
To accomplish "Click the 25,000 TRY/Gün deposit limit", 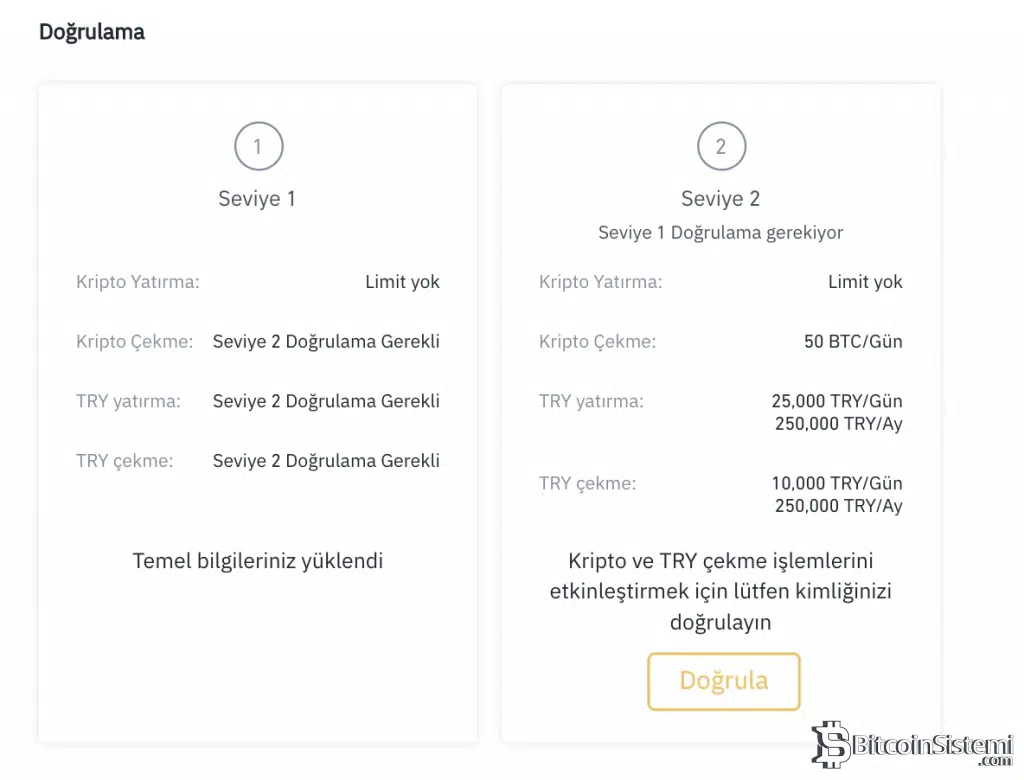I will tap(837, 401).
